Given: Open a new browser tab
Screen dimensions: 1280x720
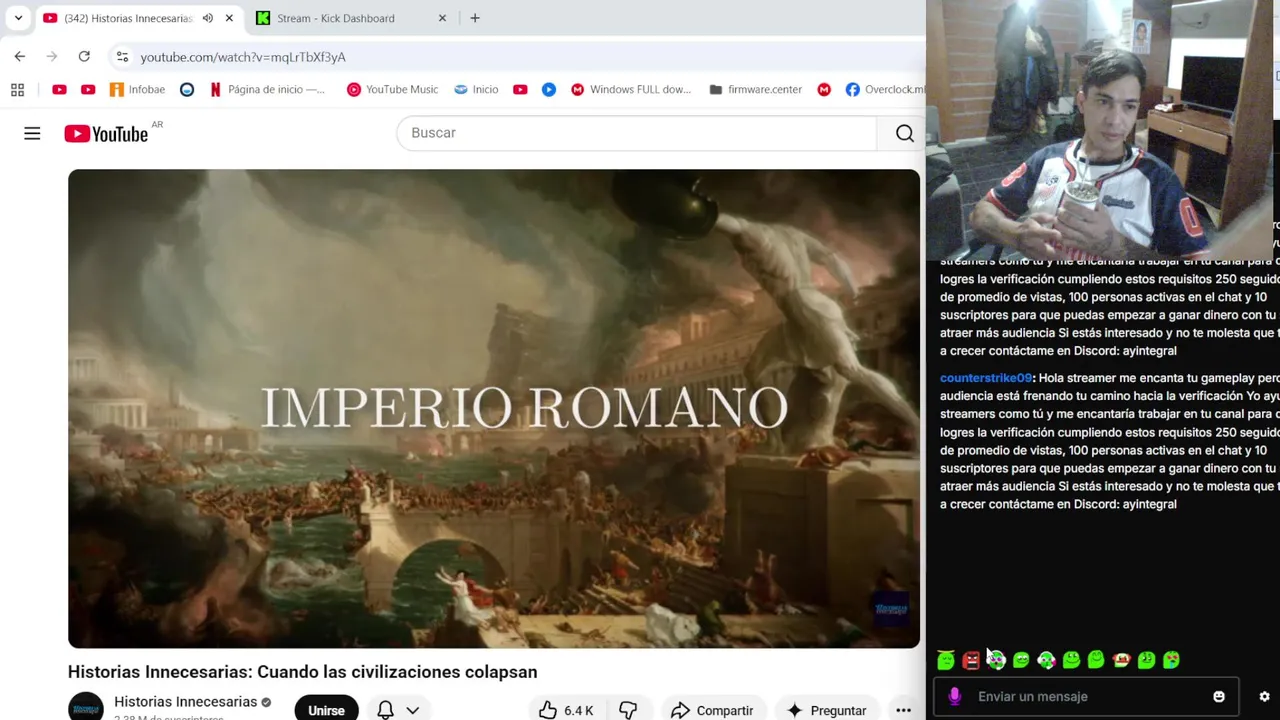Looking at the screenshot, I should tap(475, 18).
